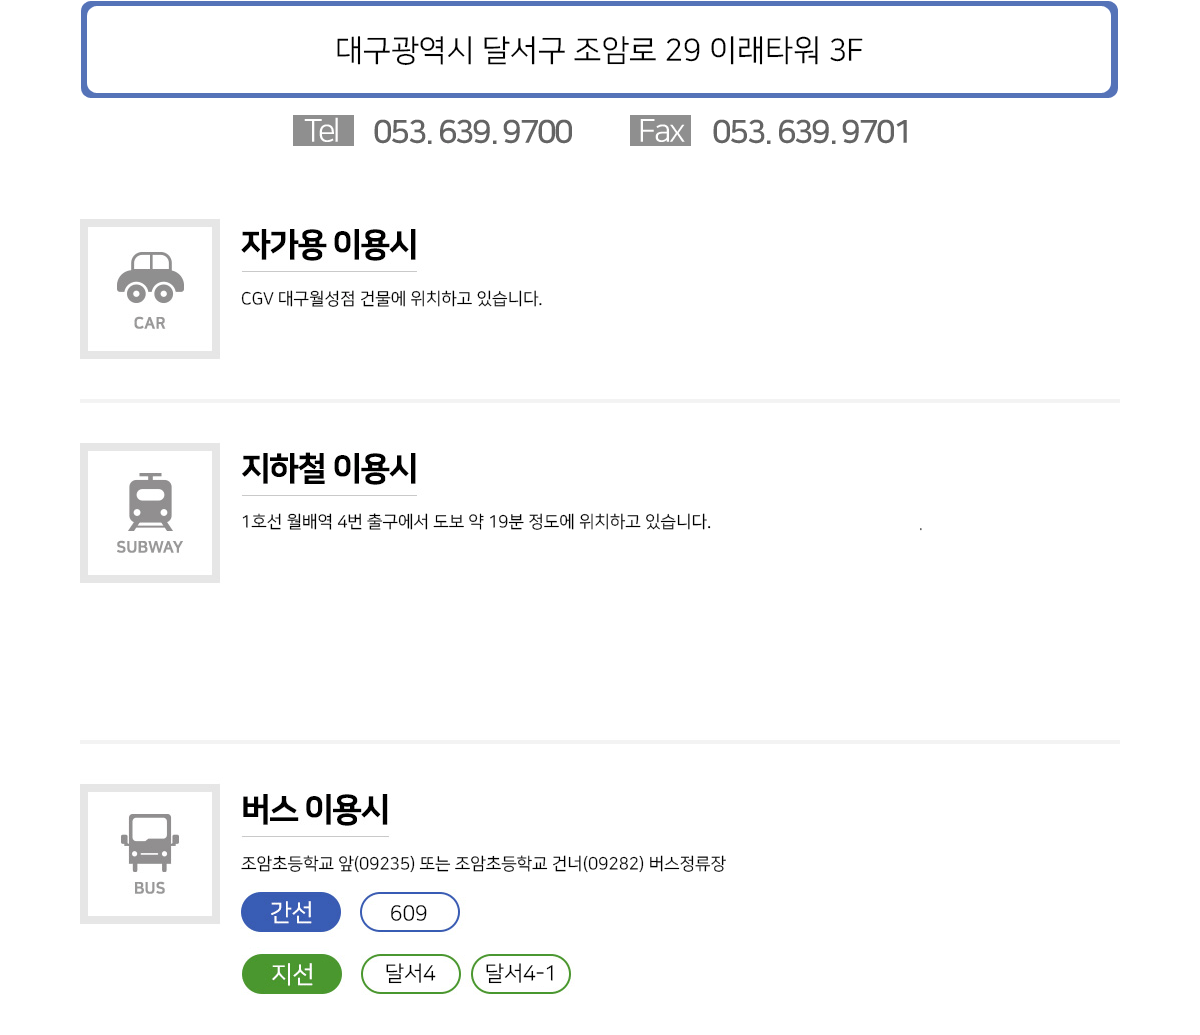Select bus route 달서4-1
This screenshot has width=1200, height=1035.
pos(521,974)
